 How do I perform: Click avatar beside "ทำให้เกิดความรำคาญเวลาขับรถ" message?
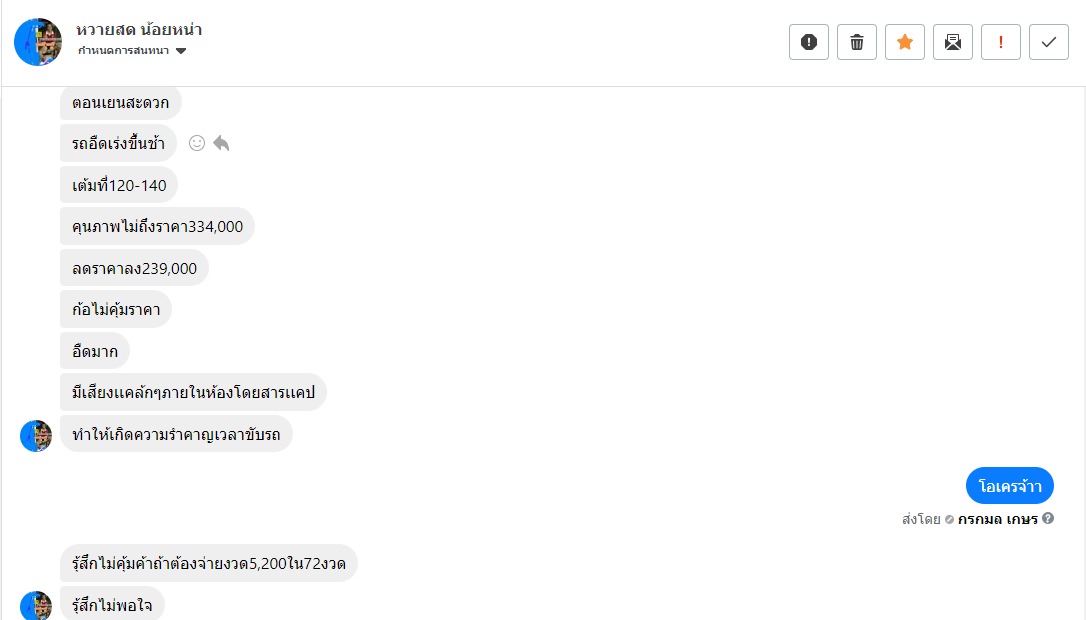(x=36, y=436)
